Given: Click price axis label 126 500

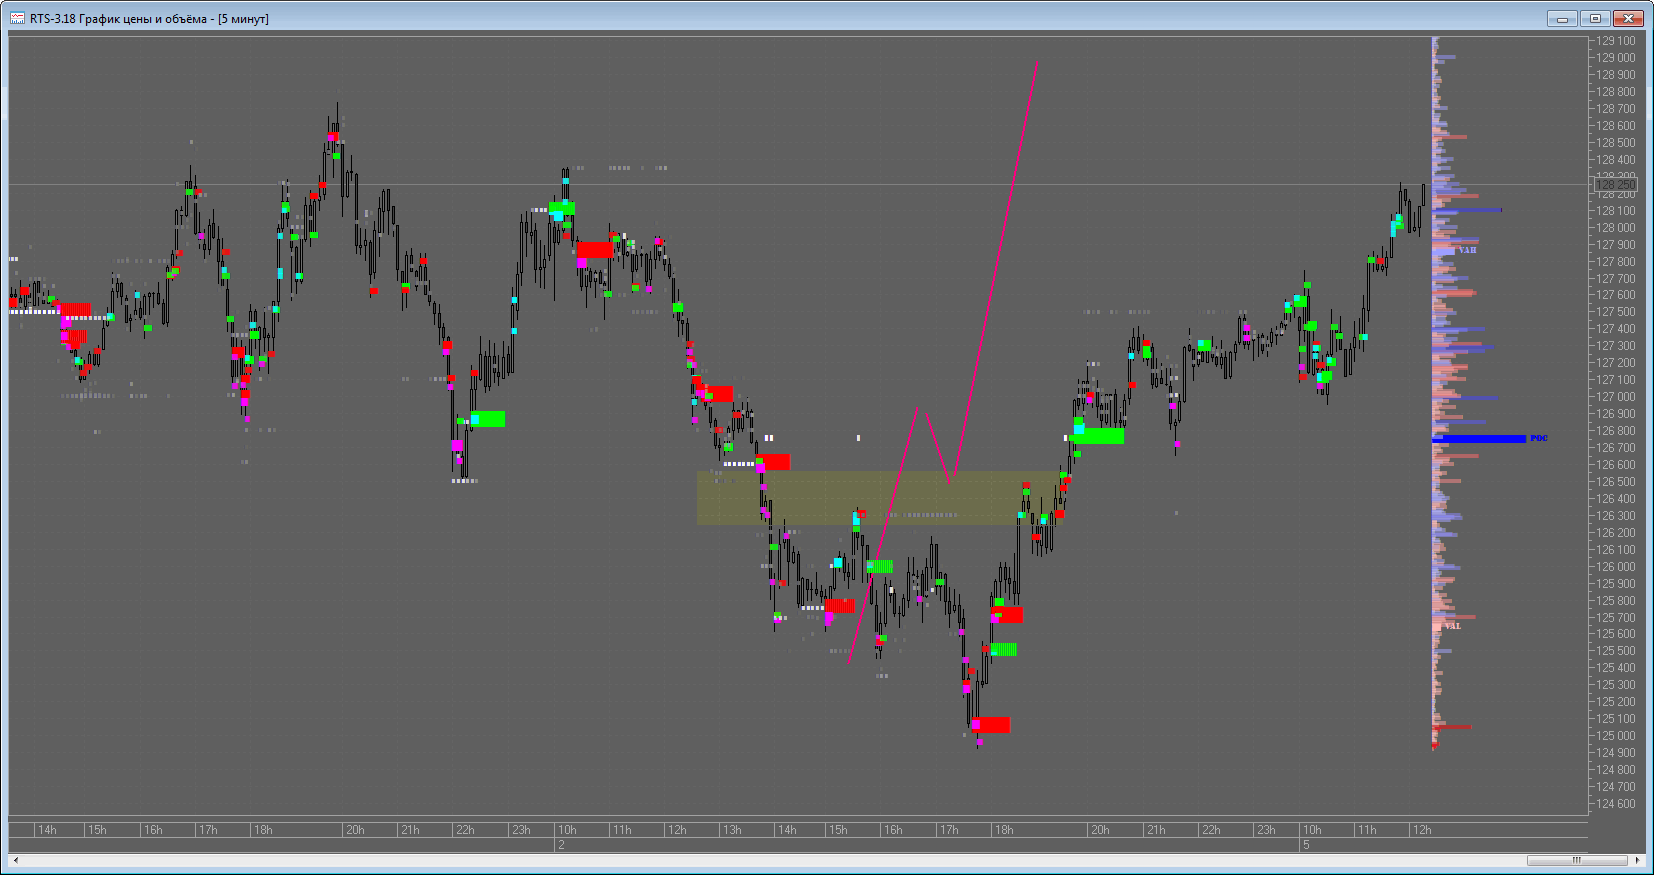Looking at the screenshot, I should tap(1616, 482).
